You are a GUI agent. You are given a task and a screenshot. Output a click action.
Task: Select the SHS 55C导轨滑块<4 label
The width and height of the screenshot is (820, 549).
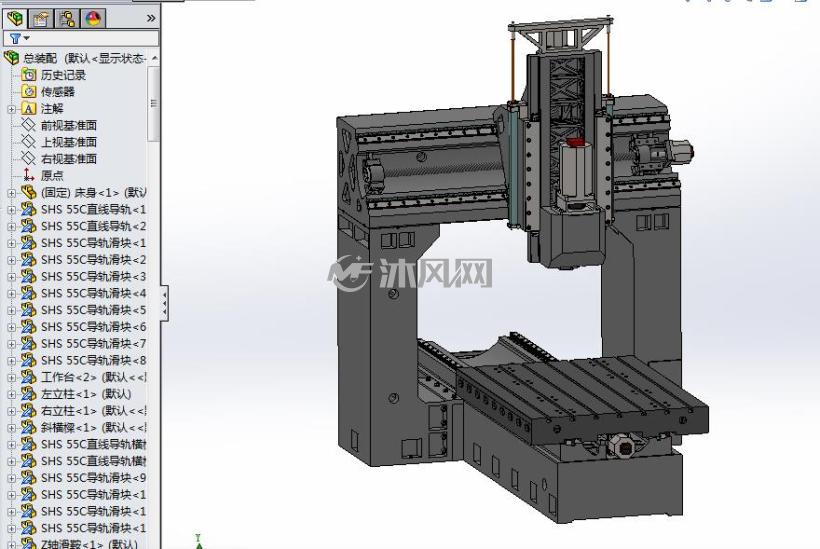[x=94, y=293]
